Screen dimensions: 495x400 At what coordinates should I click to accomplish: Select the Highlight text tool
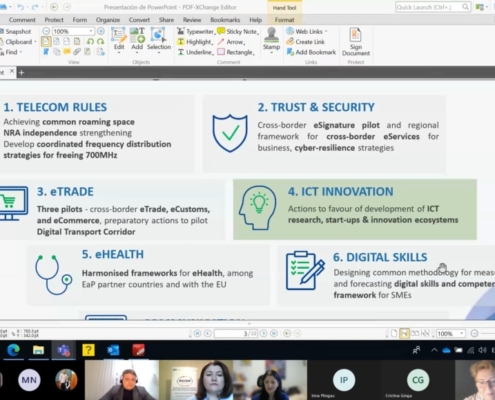[x=195, y=42]
